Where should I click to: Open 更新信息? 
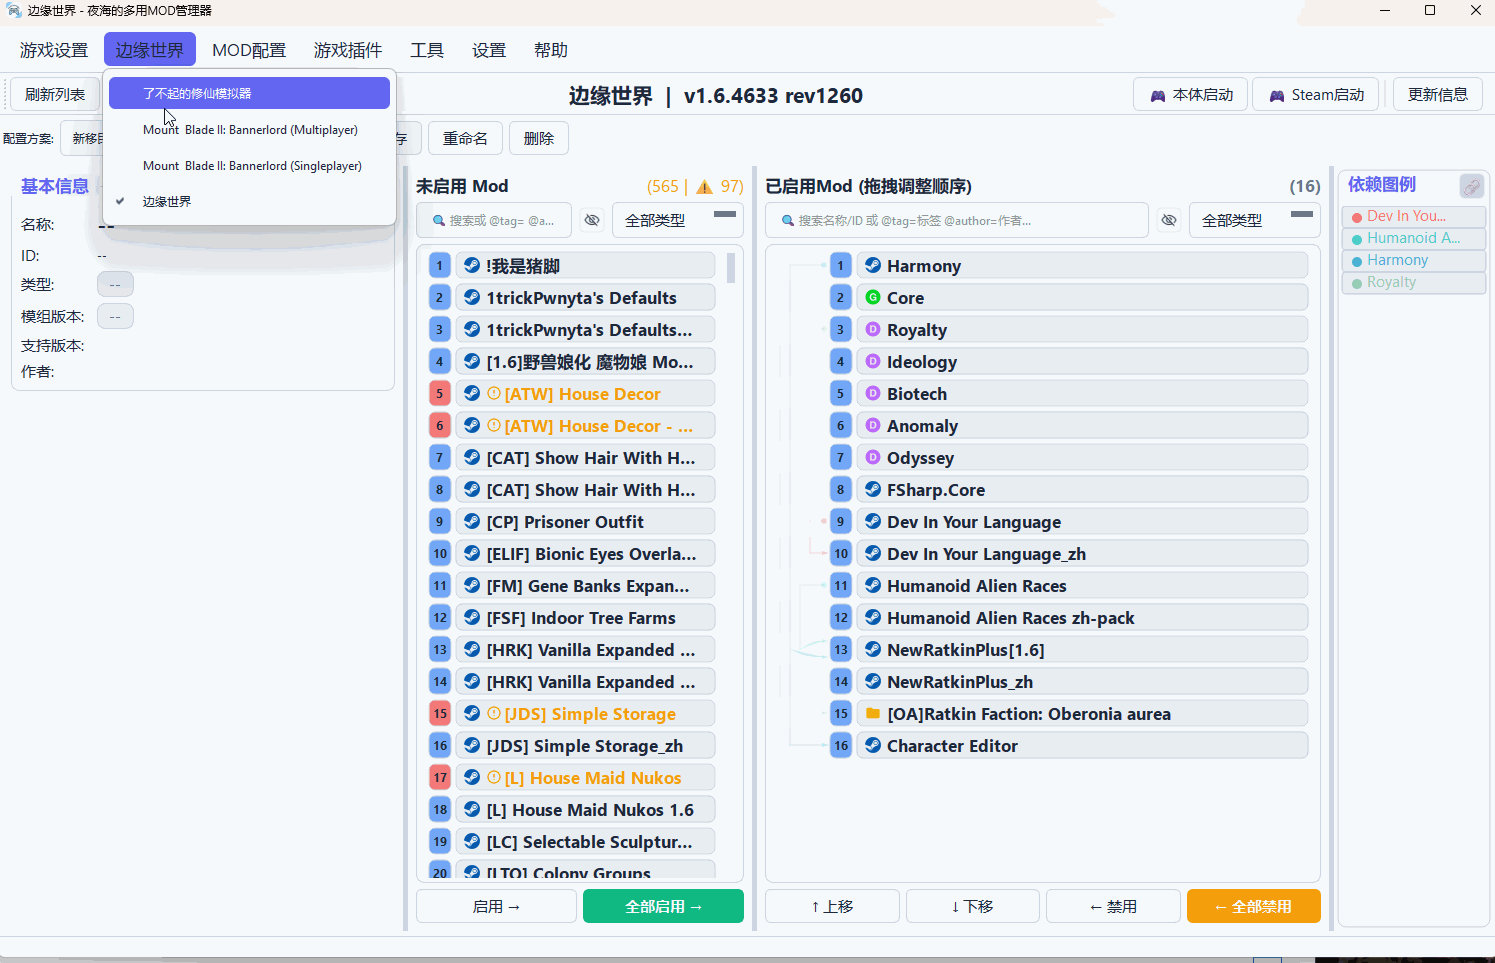click(x=1438, y=95)
